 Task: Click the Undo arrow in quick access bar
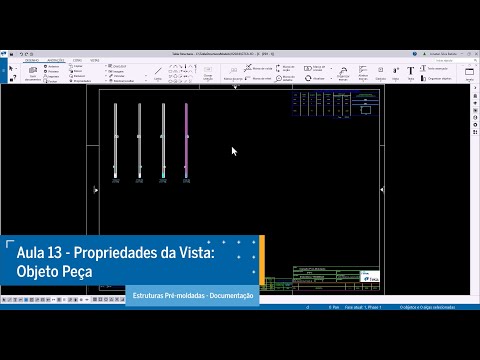21,54
